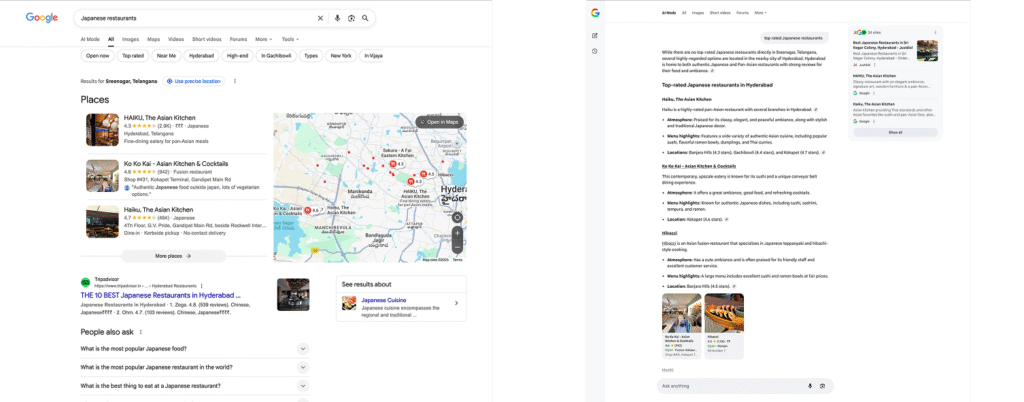Image resolution: width=1024 pixels, height=402 pixels.
Task: Open Japanese Cuisine chevron in See results about
Action: (x=456, y=303)
